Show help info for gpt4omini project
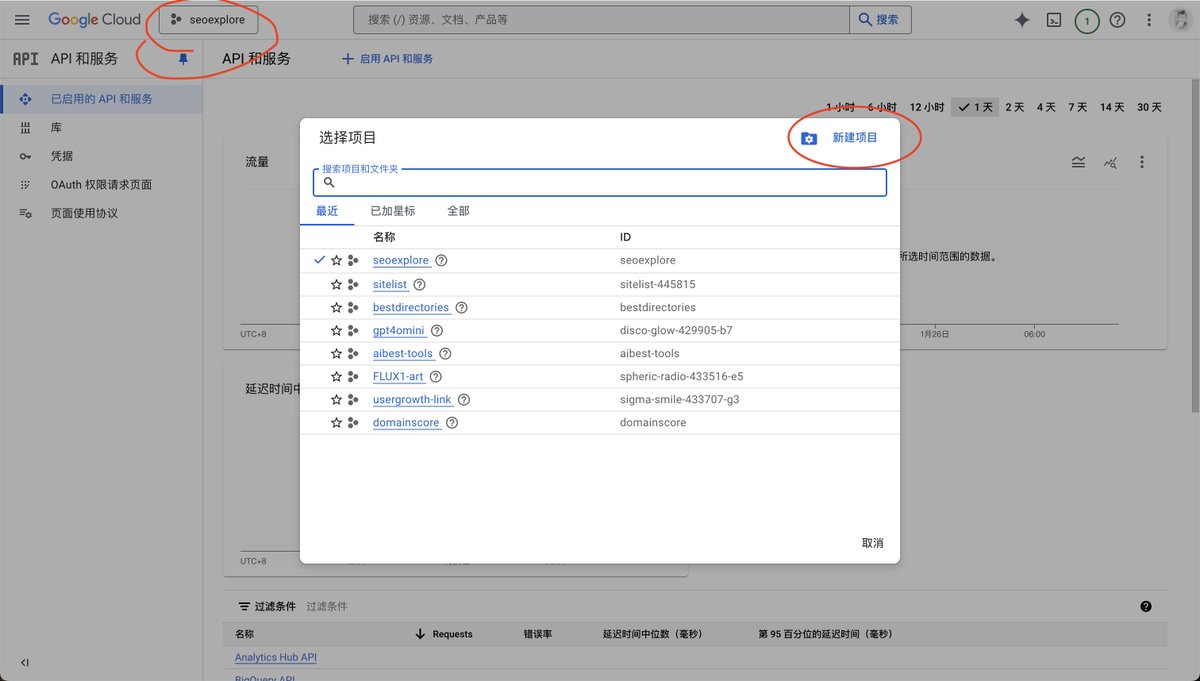Image resolution: width=1200 pixels, height=681 pixels. (x=436, y=330)
